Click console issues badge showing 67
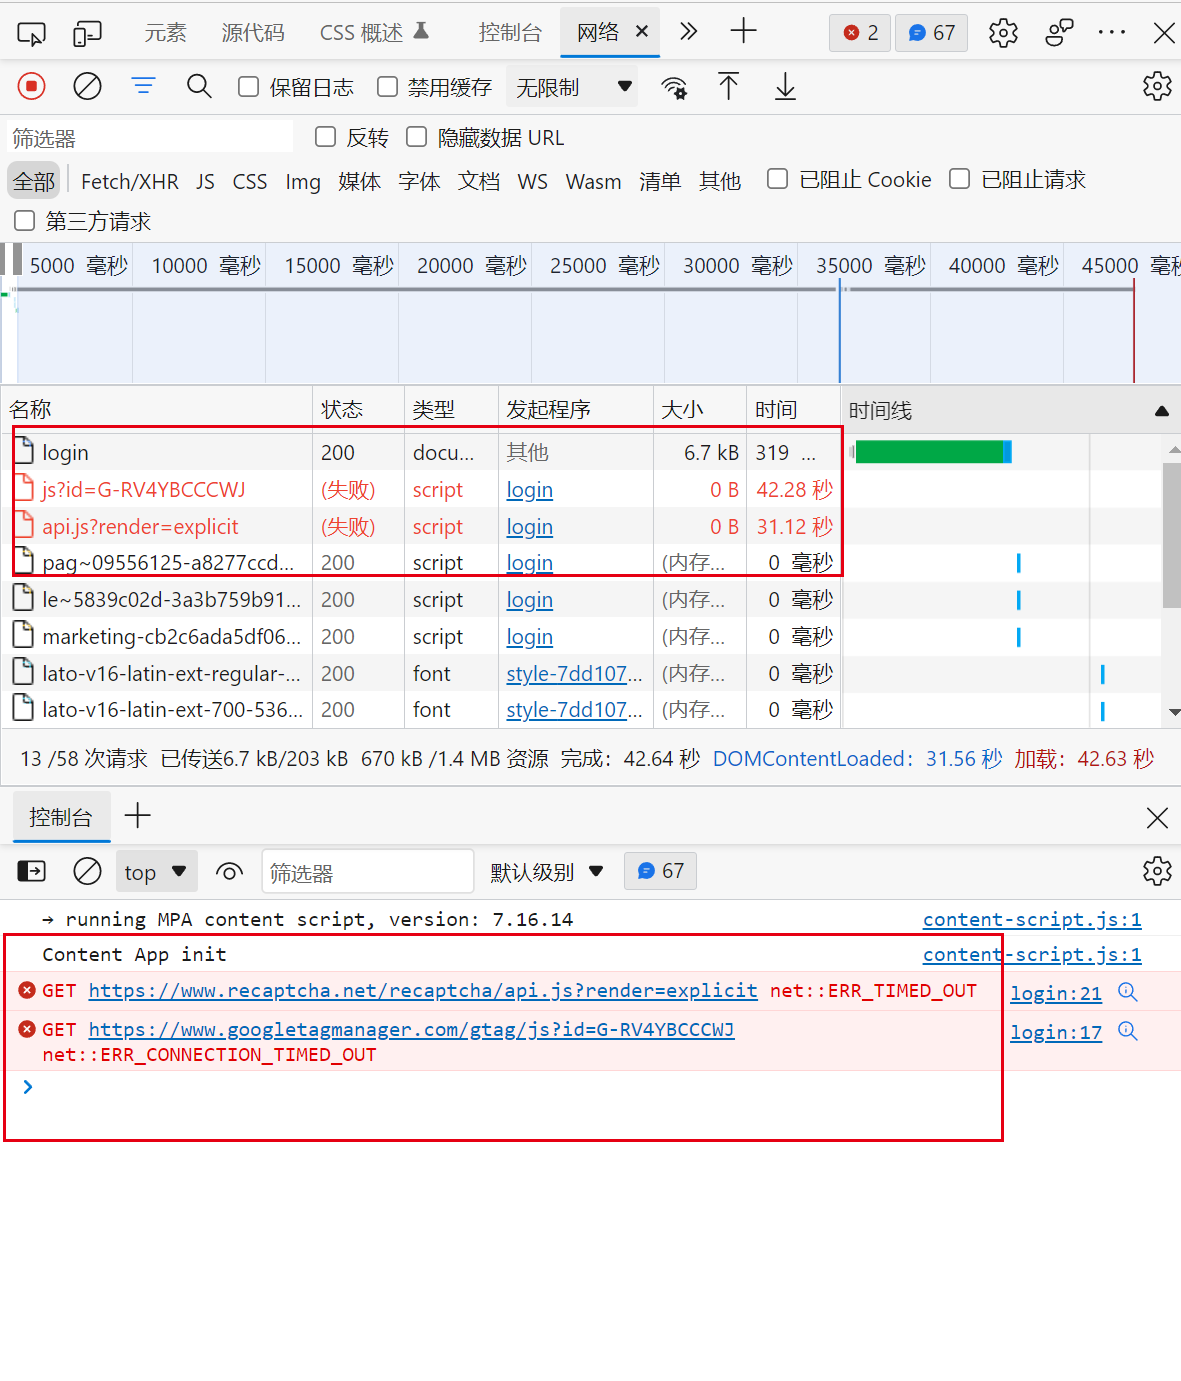This screenshot has width=1181, height=1381. click(x=660, y=871)
